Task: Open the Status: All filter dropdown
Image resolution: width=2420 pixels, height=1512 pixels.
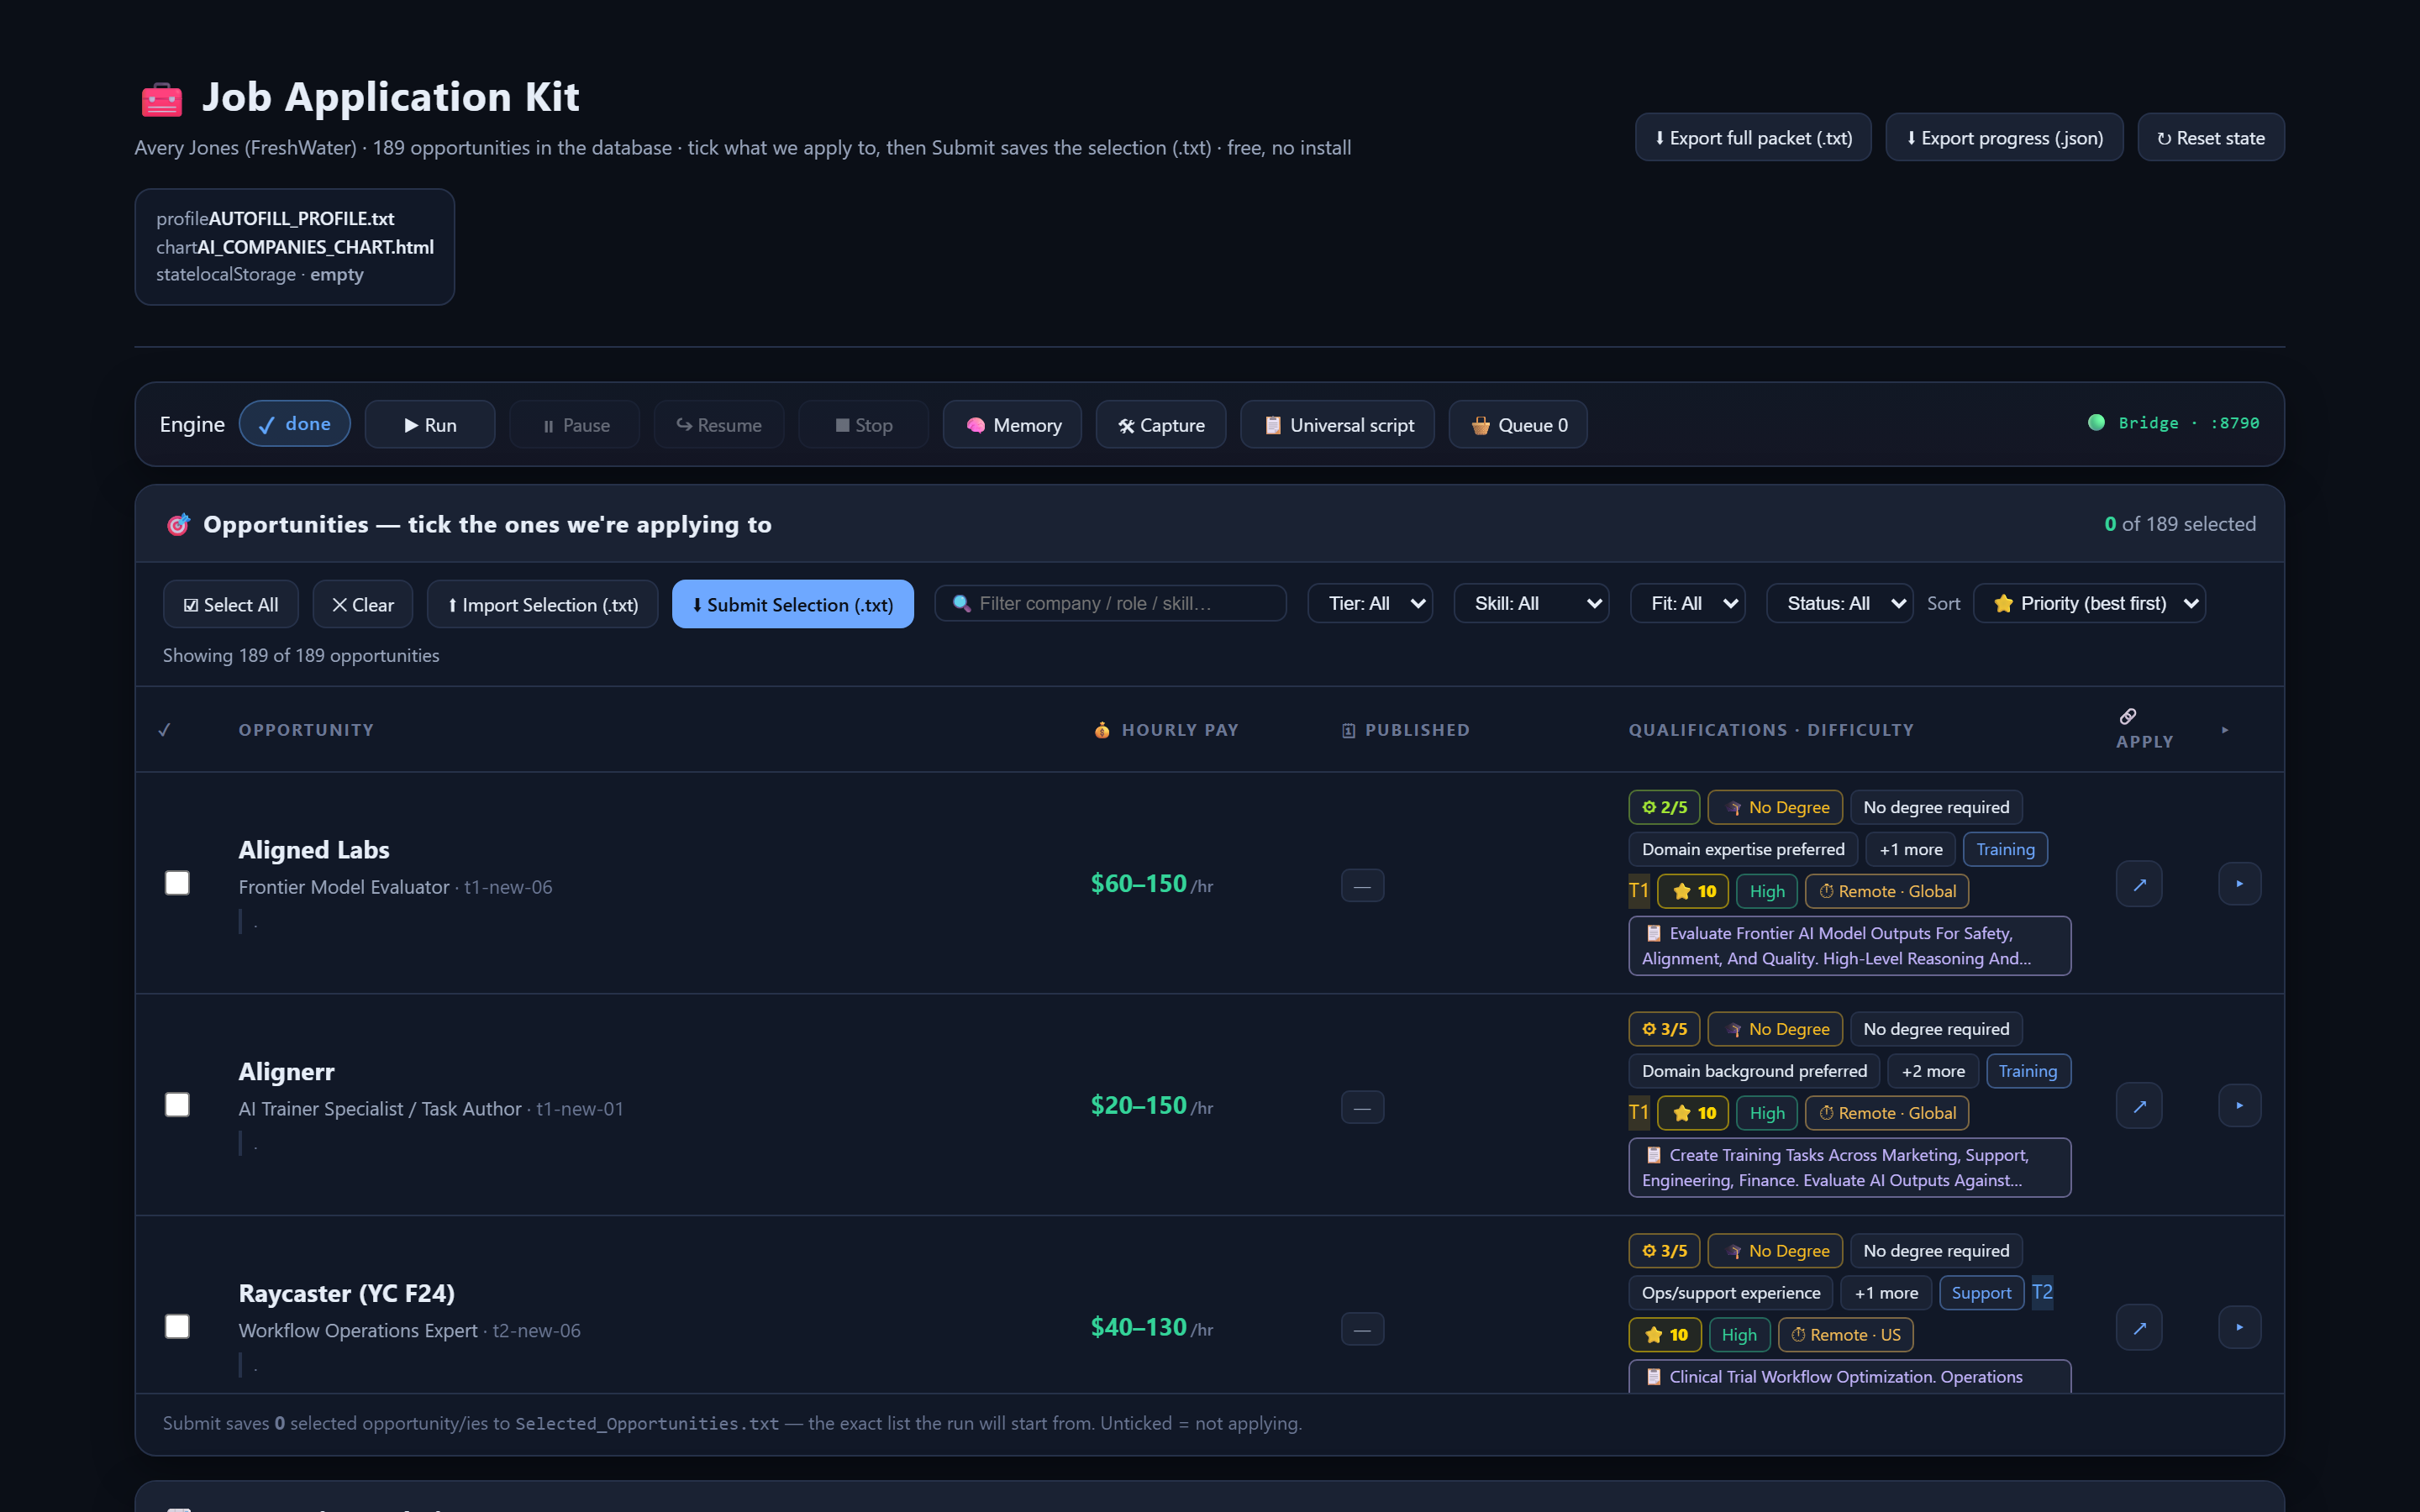Action: click(x=1839, y=604)
